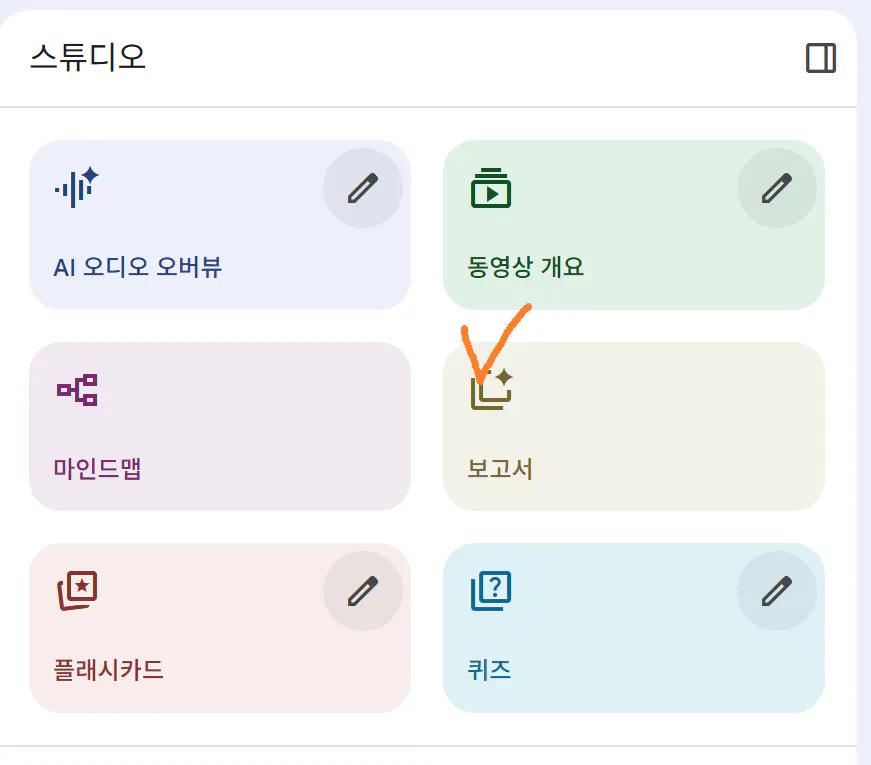Select the 플래시카드 stacked cards icon

click(77, 590)
